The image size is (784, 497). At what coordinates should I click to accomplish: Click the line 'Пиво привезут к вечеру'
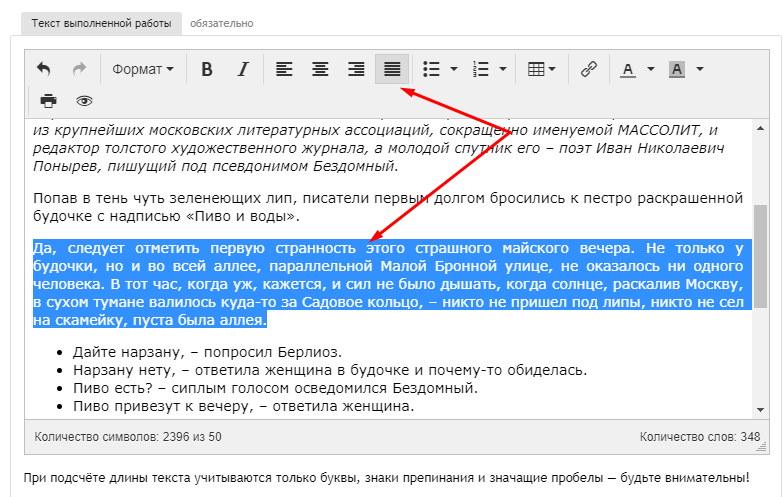244,406
